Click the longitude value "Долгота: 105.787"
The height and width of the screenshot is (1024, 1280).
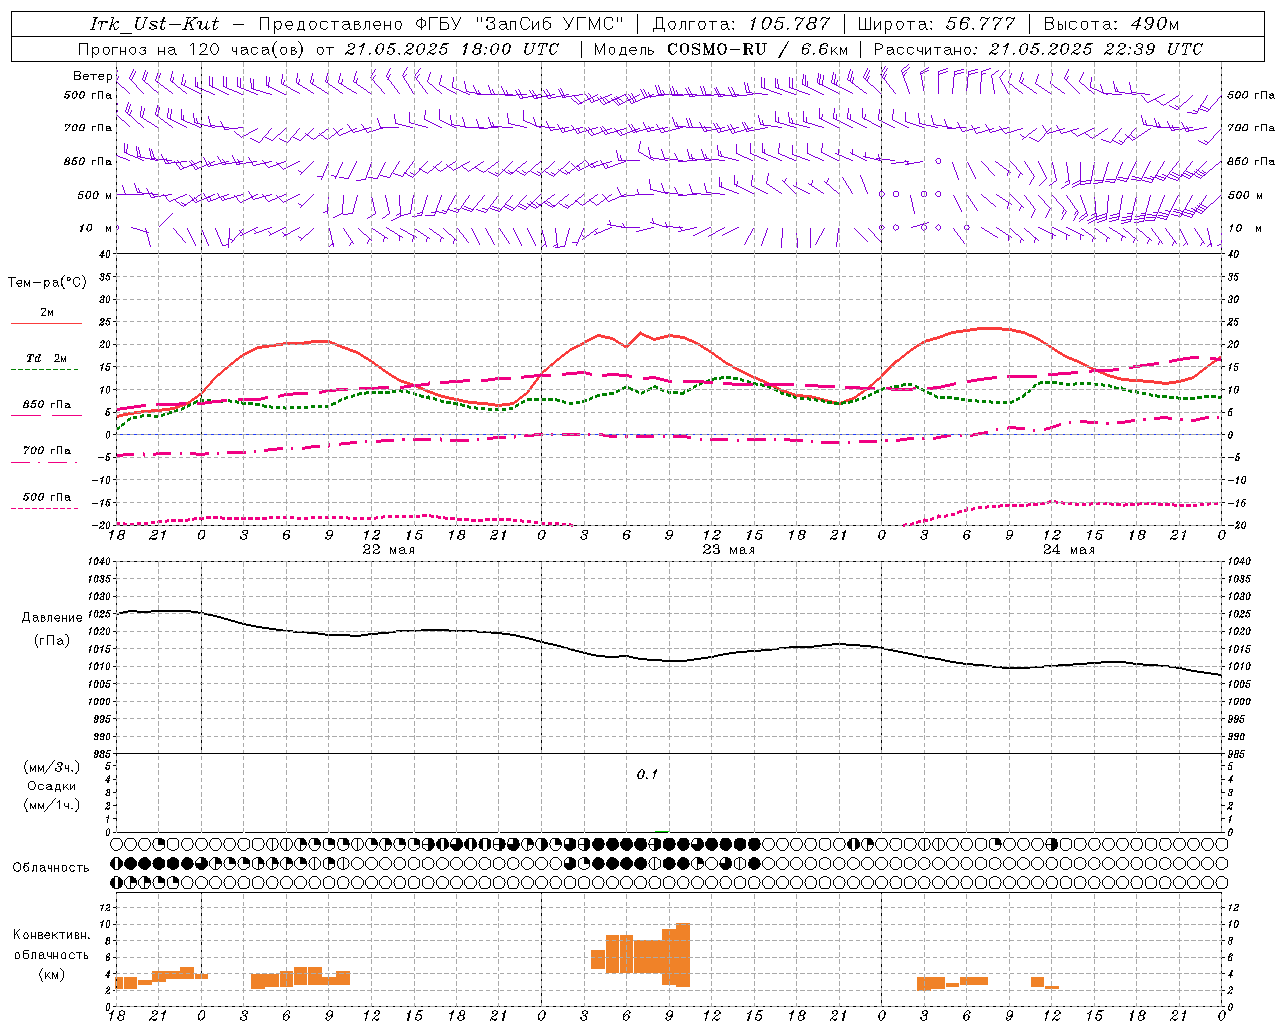pos(741,24)
